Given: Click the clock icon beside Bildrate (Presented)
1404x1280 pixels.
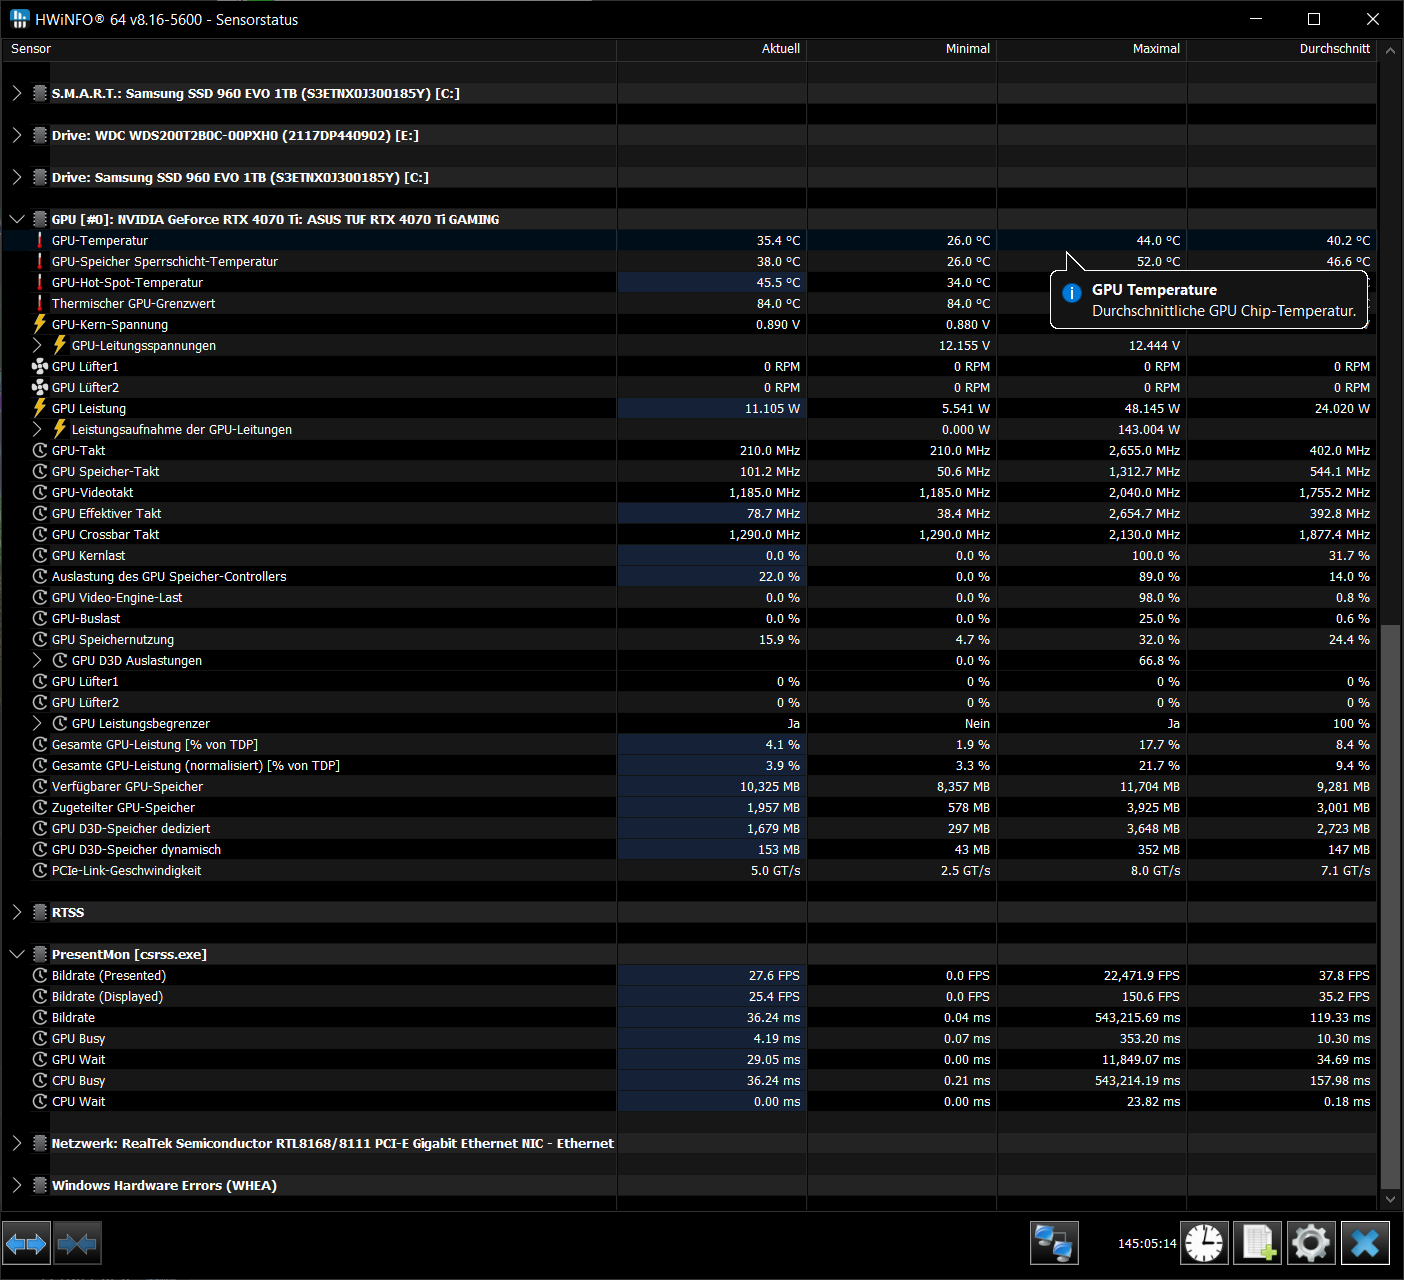Looking at the screenshot, I should pyautogui.click(x=40, y=976).
